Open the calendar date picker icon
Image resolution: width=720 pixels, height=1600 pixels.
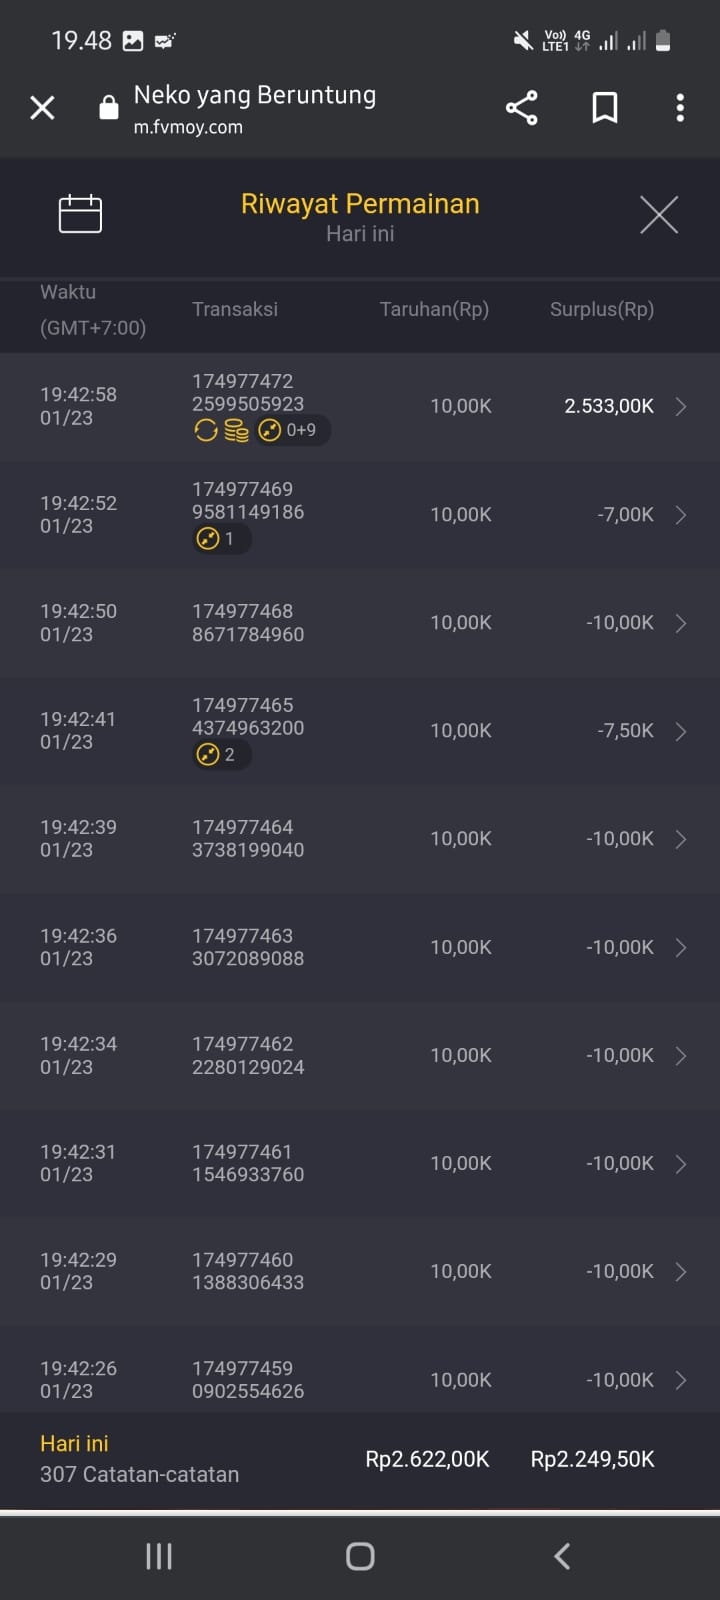[x=80, y=214]
